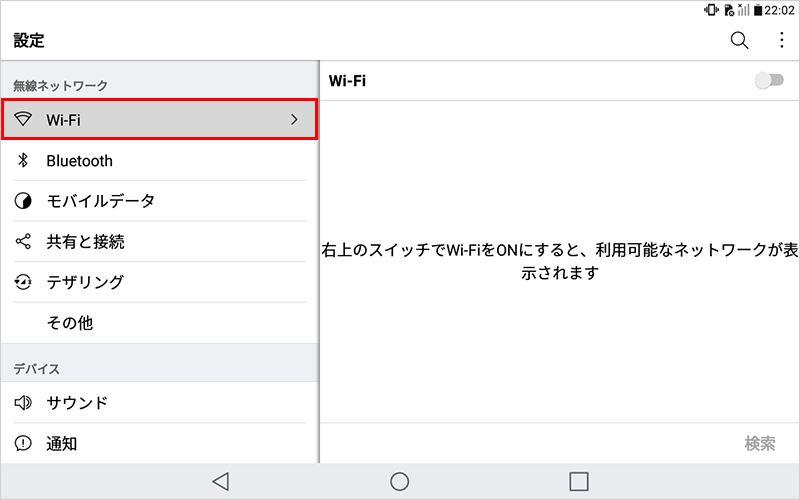The image size is (800, 500).
Task: Click the 無線ネットワーク section header
Action: [60, 85]
